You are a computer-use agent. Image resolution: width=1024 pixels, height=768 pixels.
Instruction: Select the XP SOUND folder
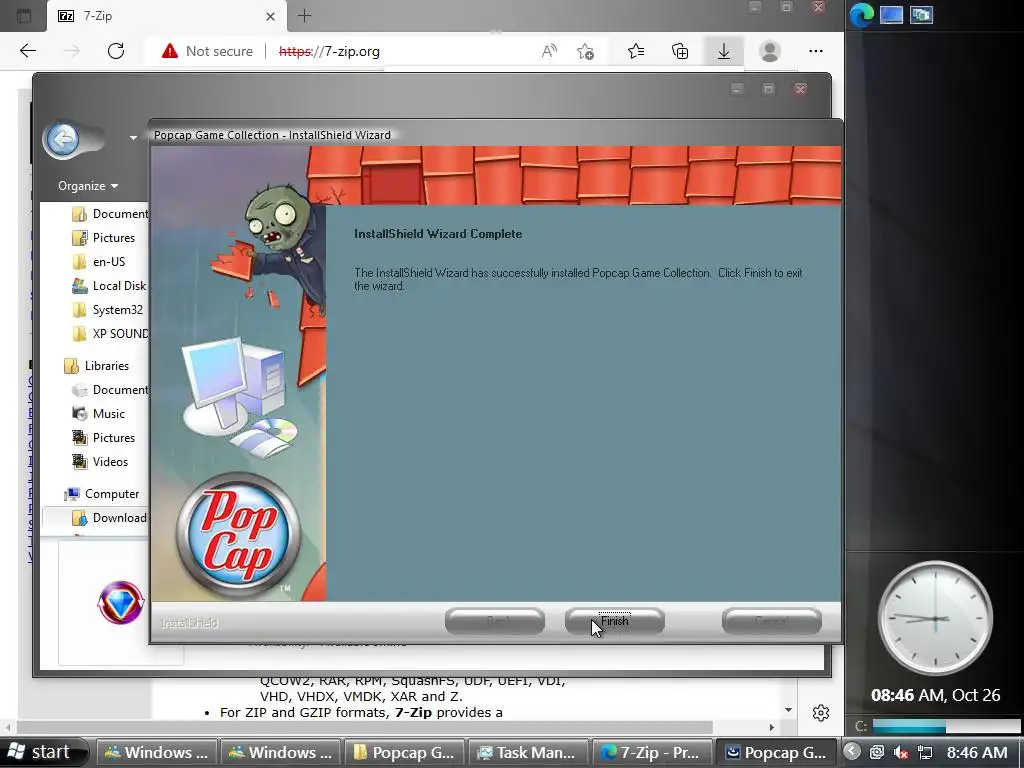pos(110,334)
